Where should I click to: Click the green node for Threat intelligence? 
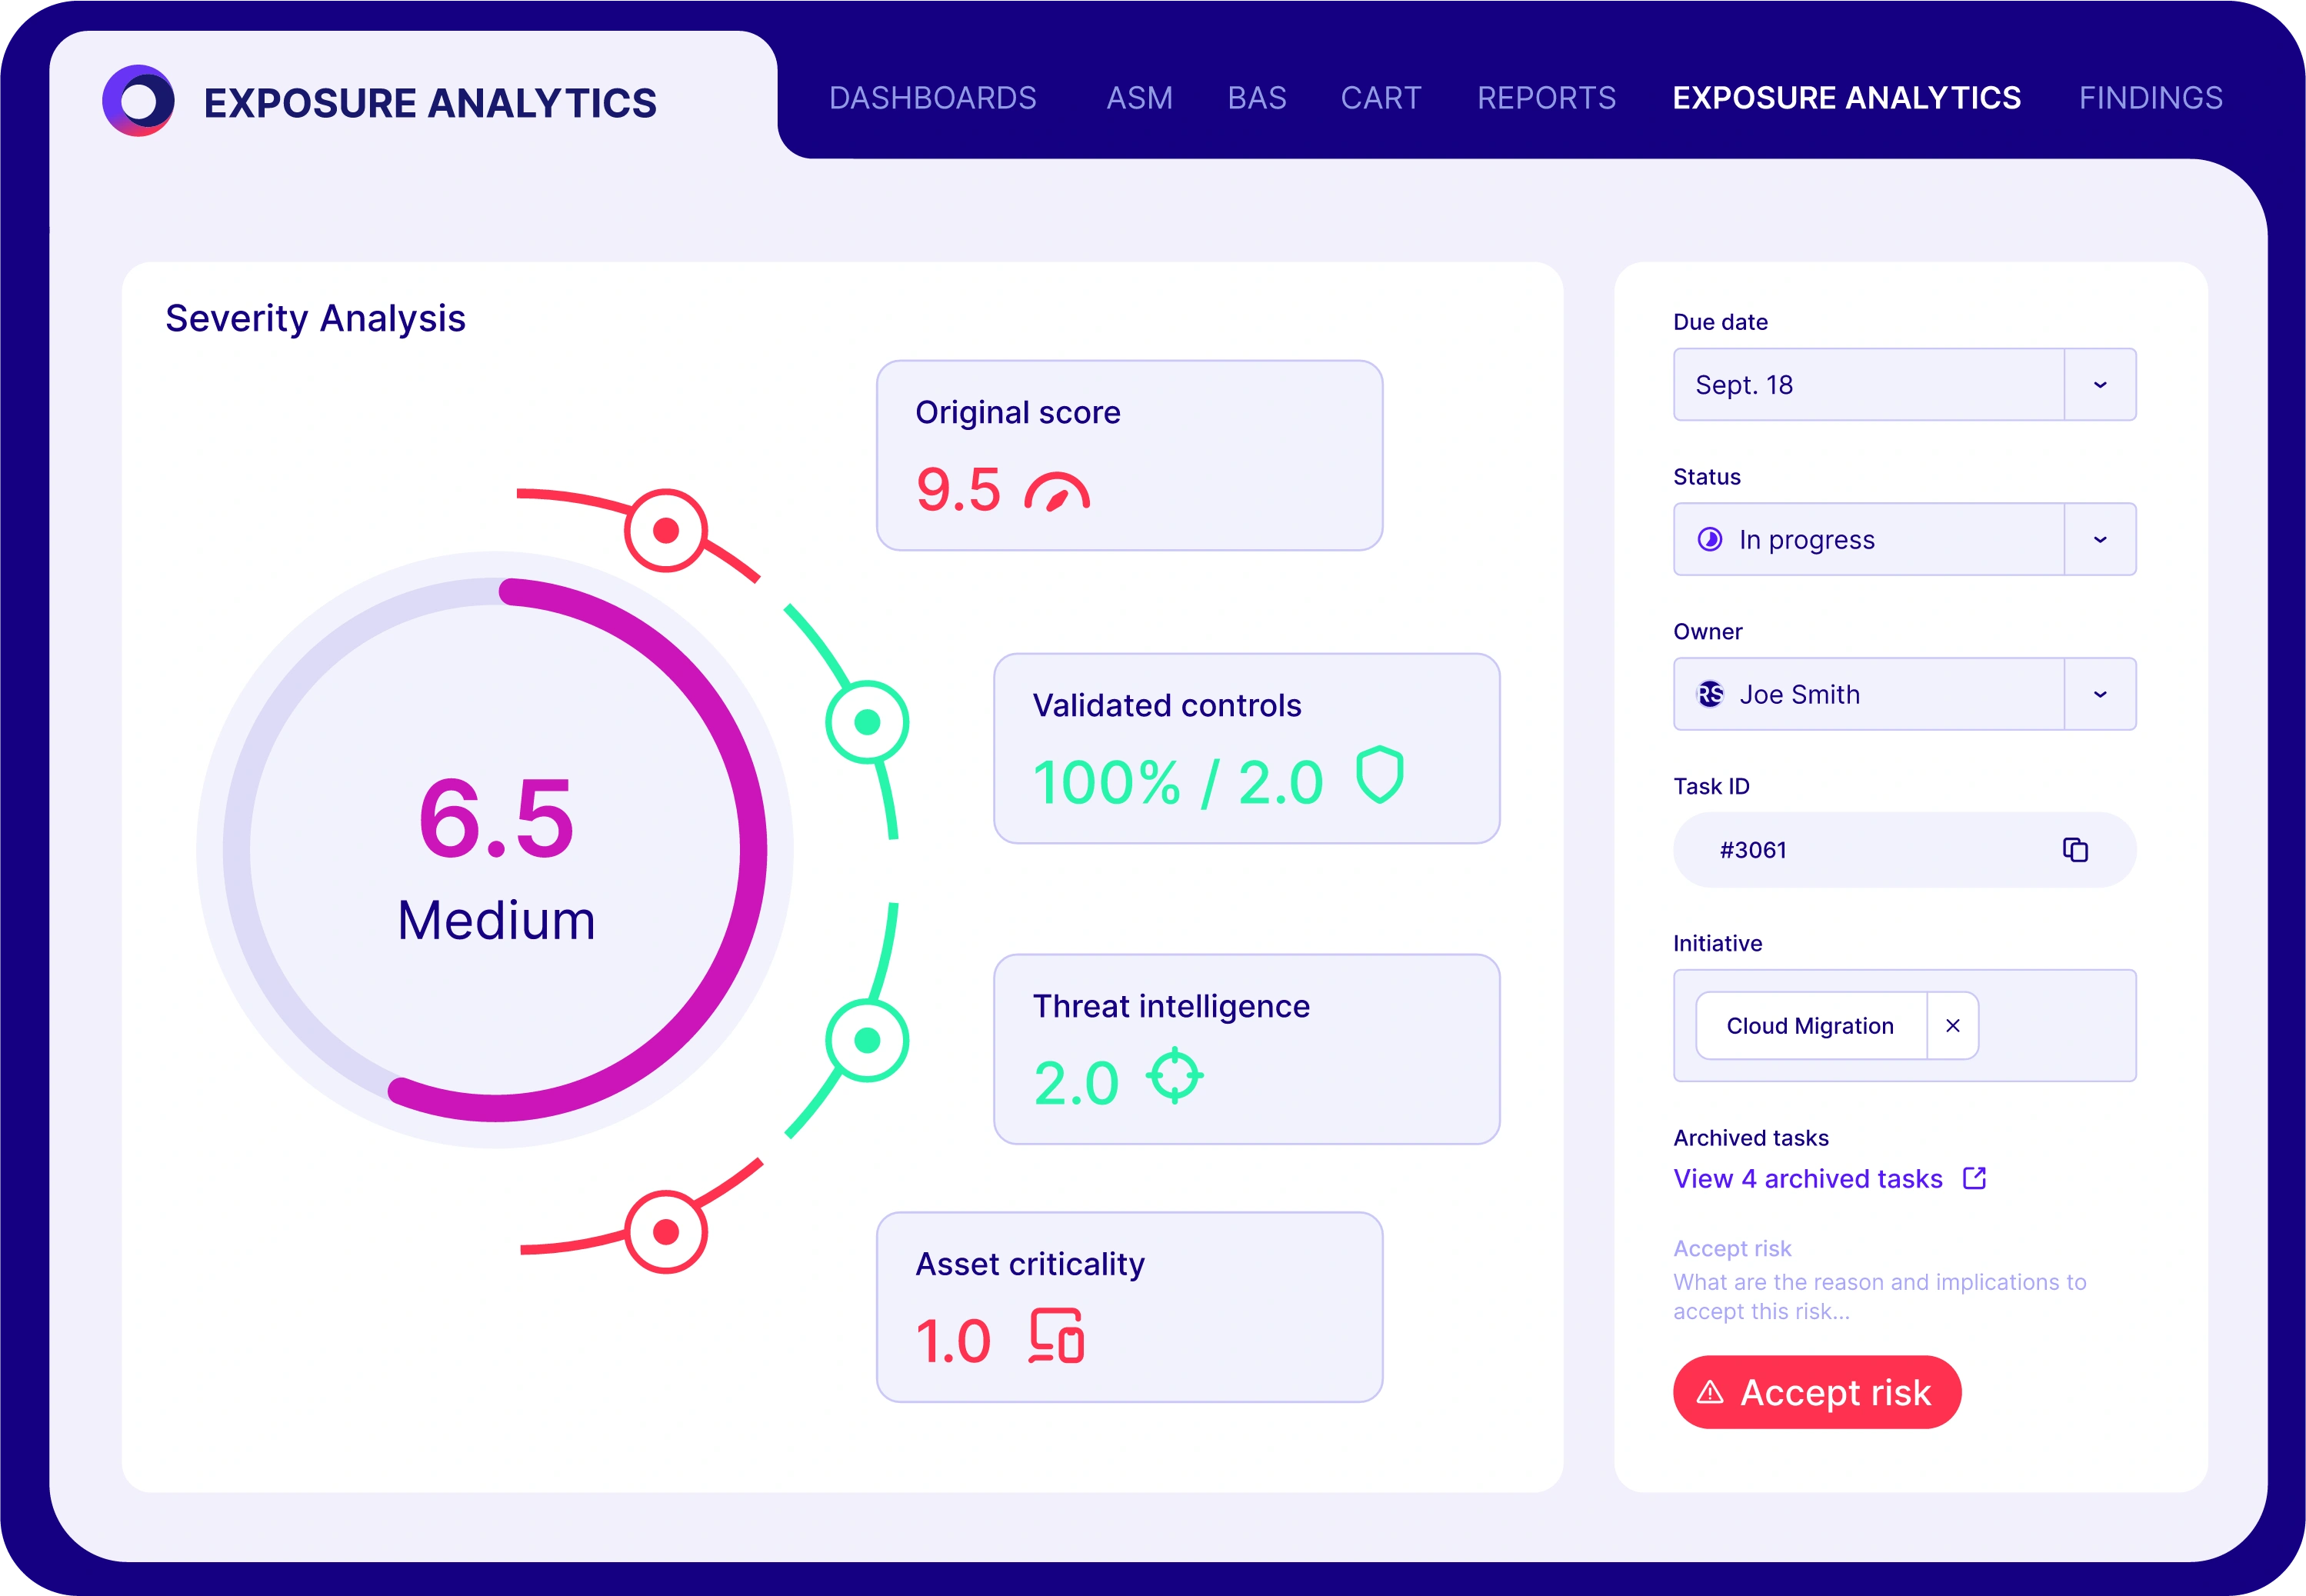[867, 1040]
